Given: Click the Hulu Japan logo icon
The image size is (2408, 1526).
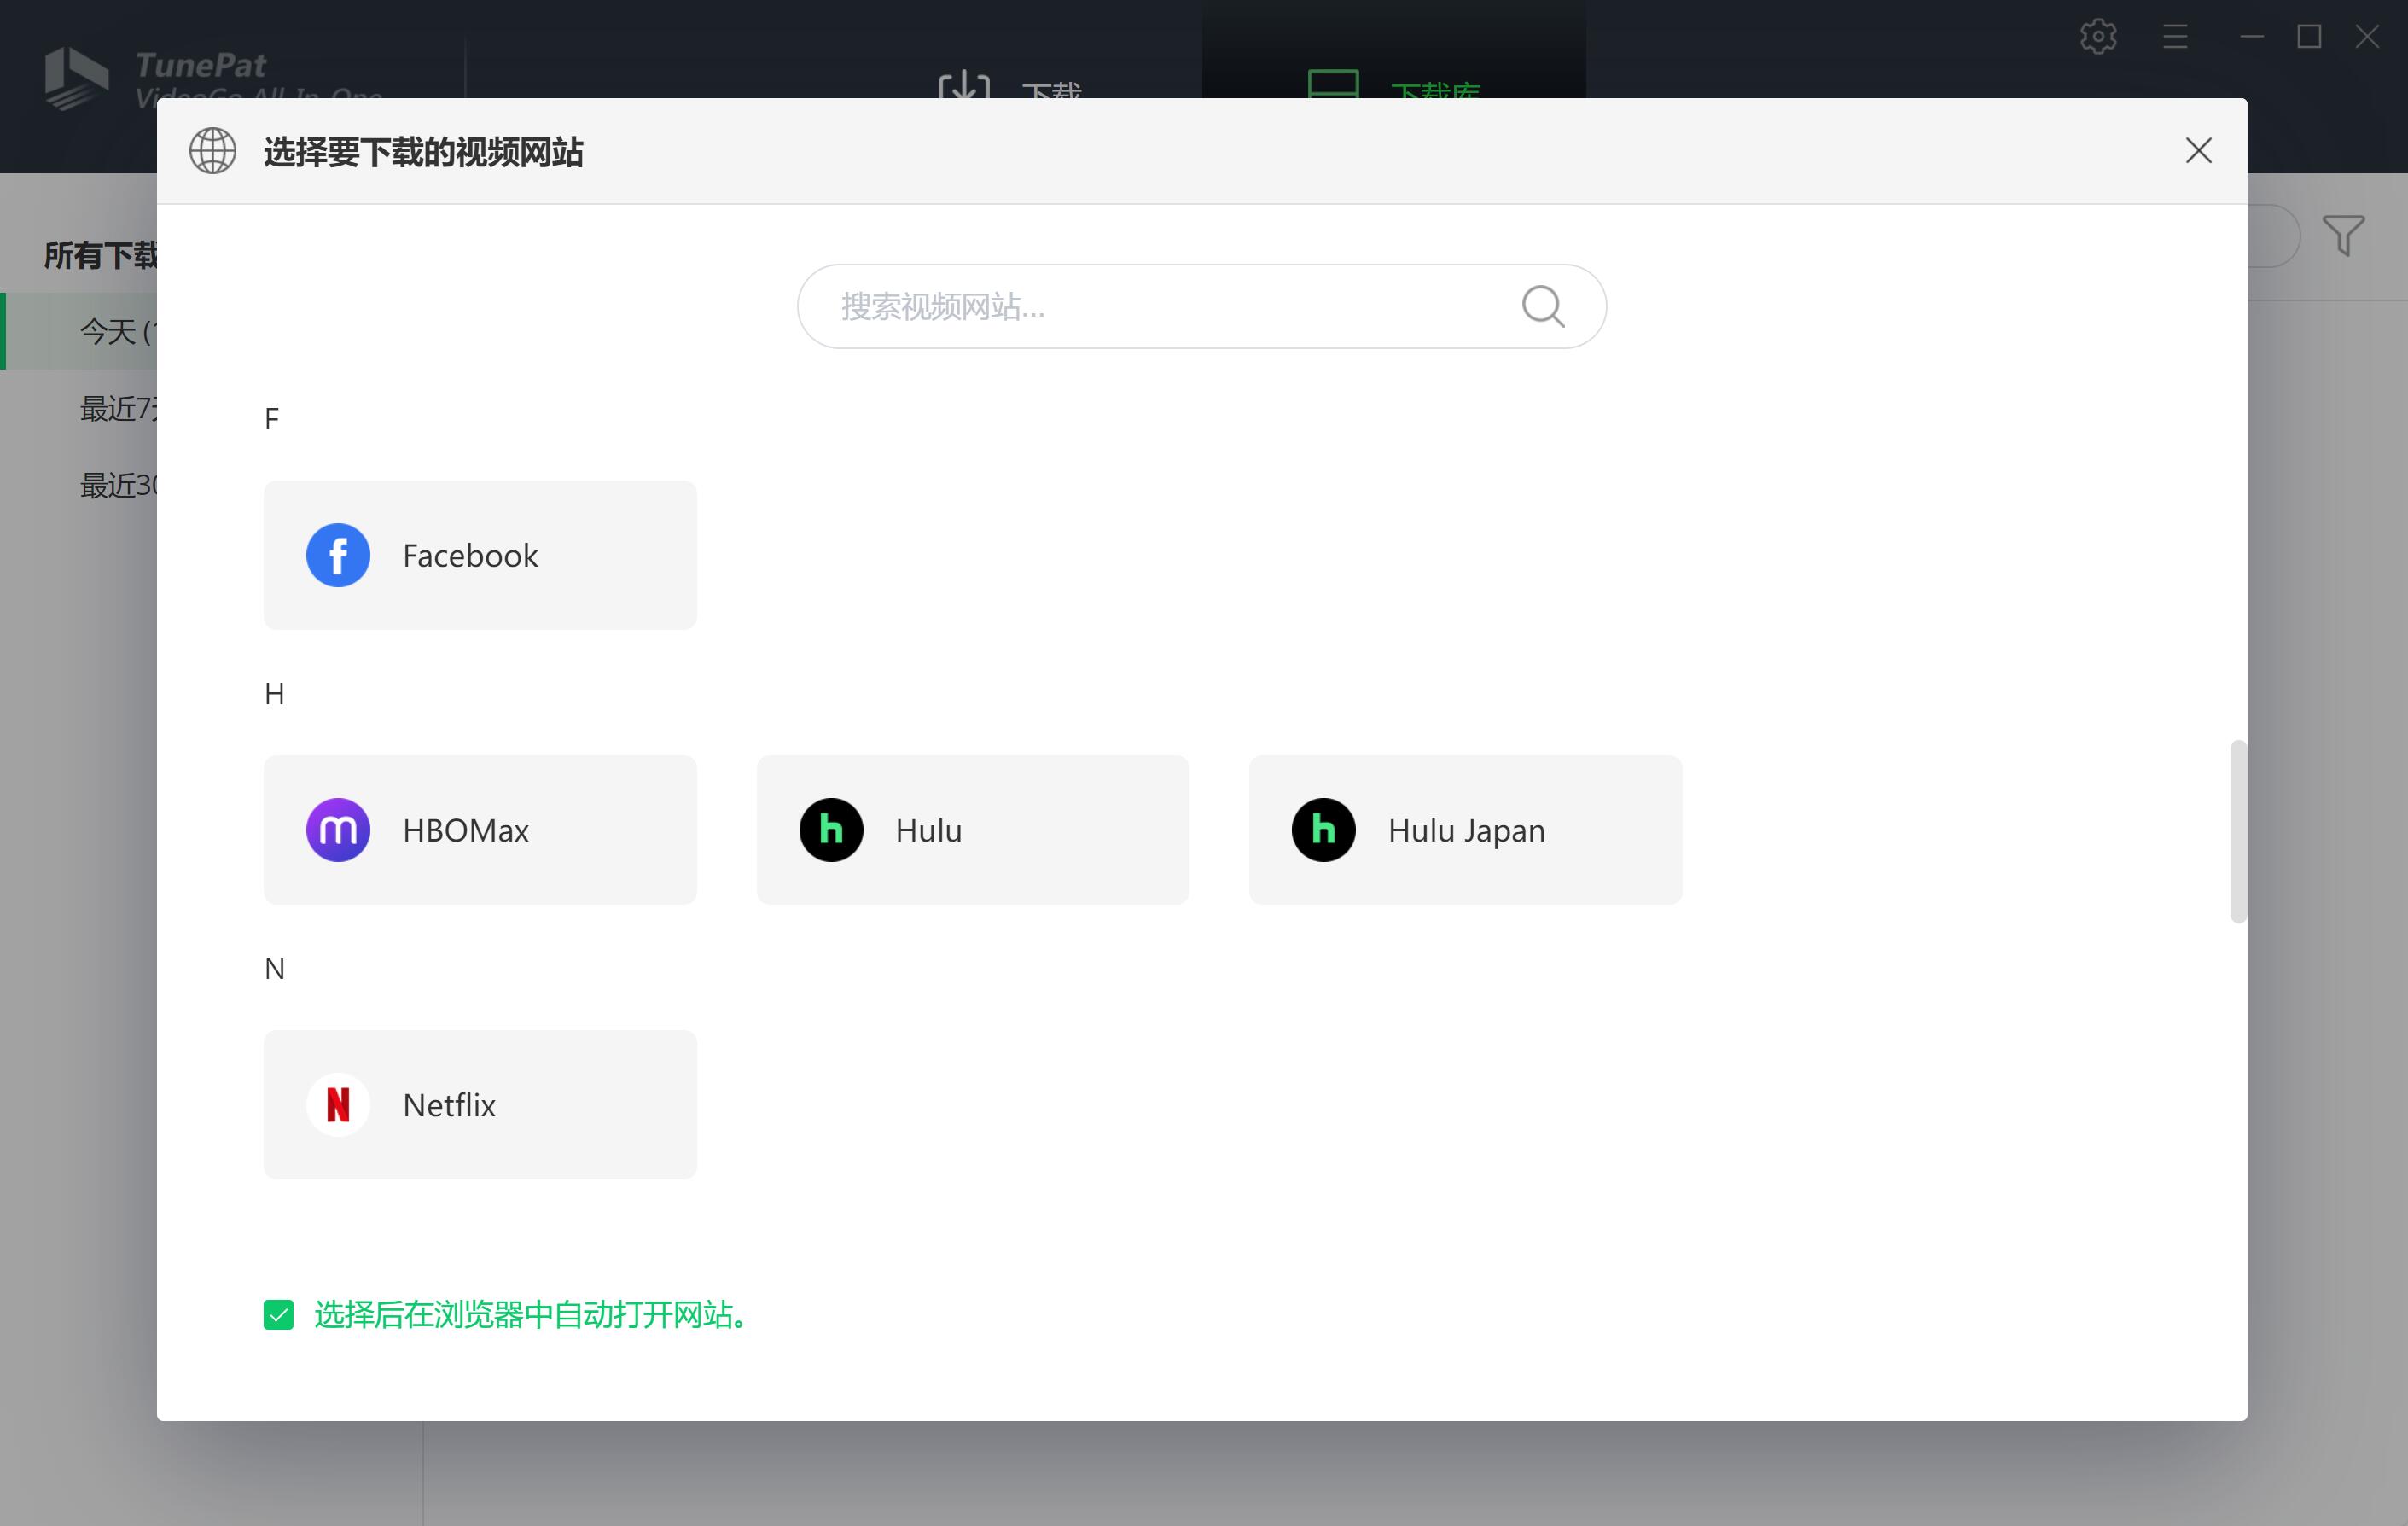Looking at the screenshot, I should coord(1324,830).
